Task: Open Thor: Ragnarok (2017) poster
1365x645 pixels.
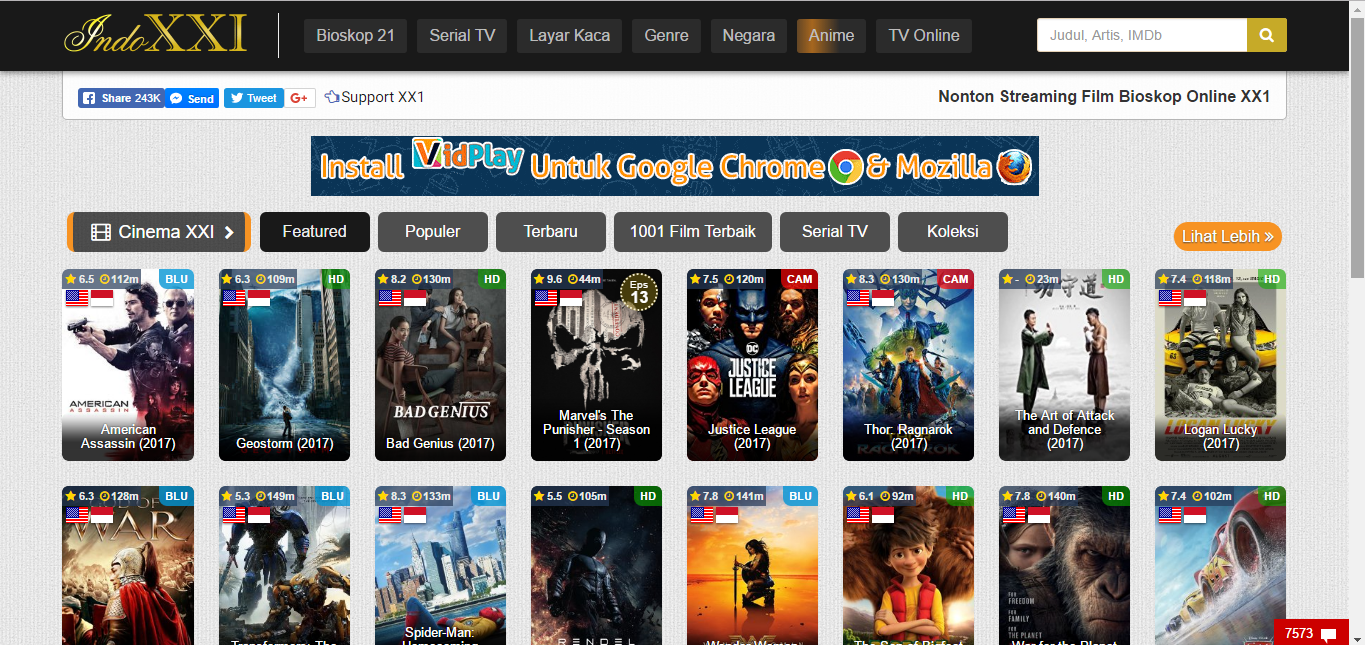Action: [x=908, y=365]
